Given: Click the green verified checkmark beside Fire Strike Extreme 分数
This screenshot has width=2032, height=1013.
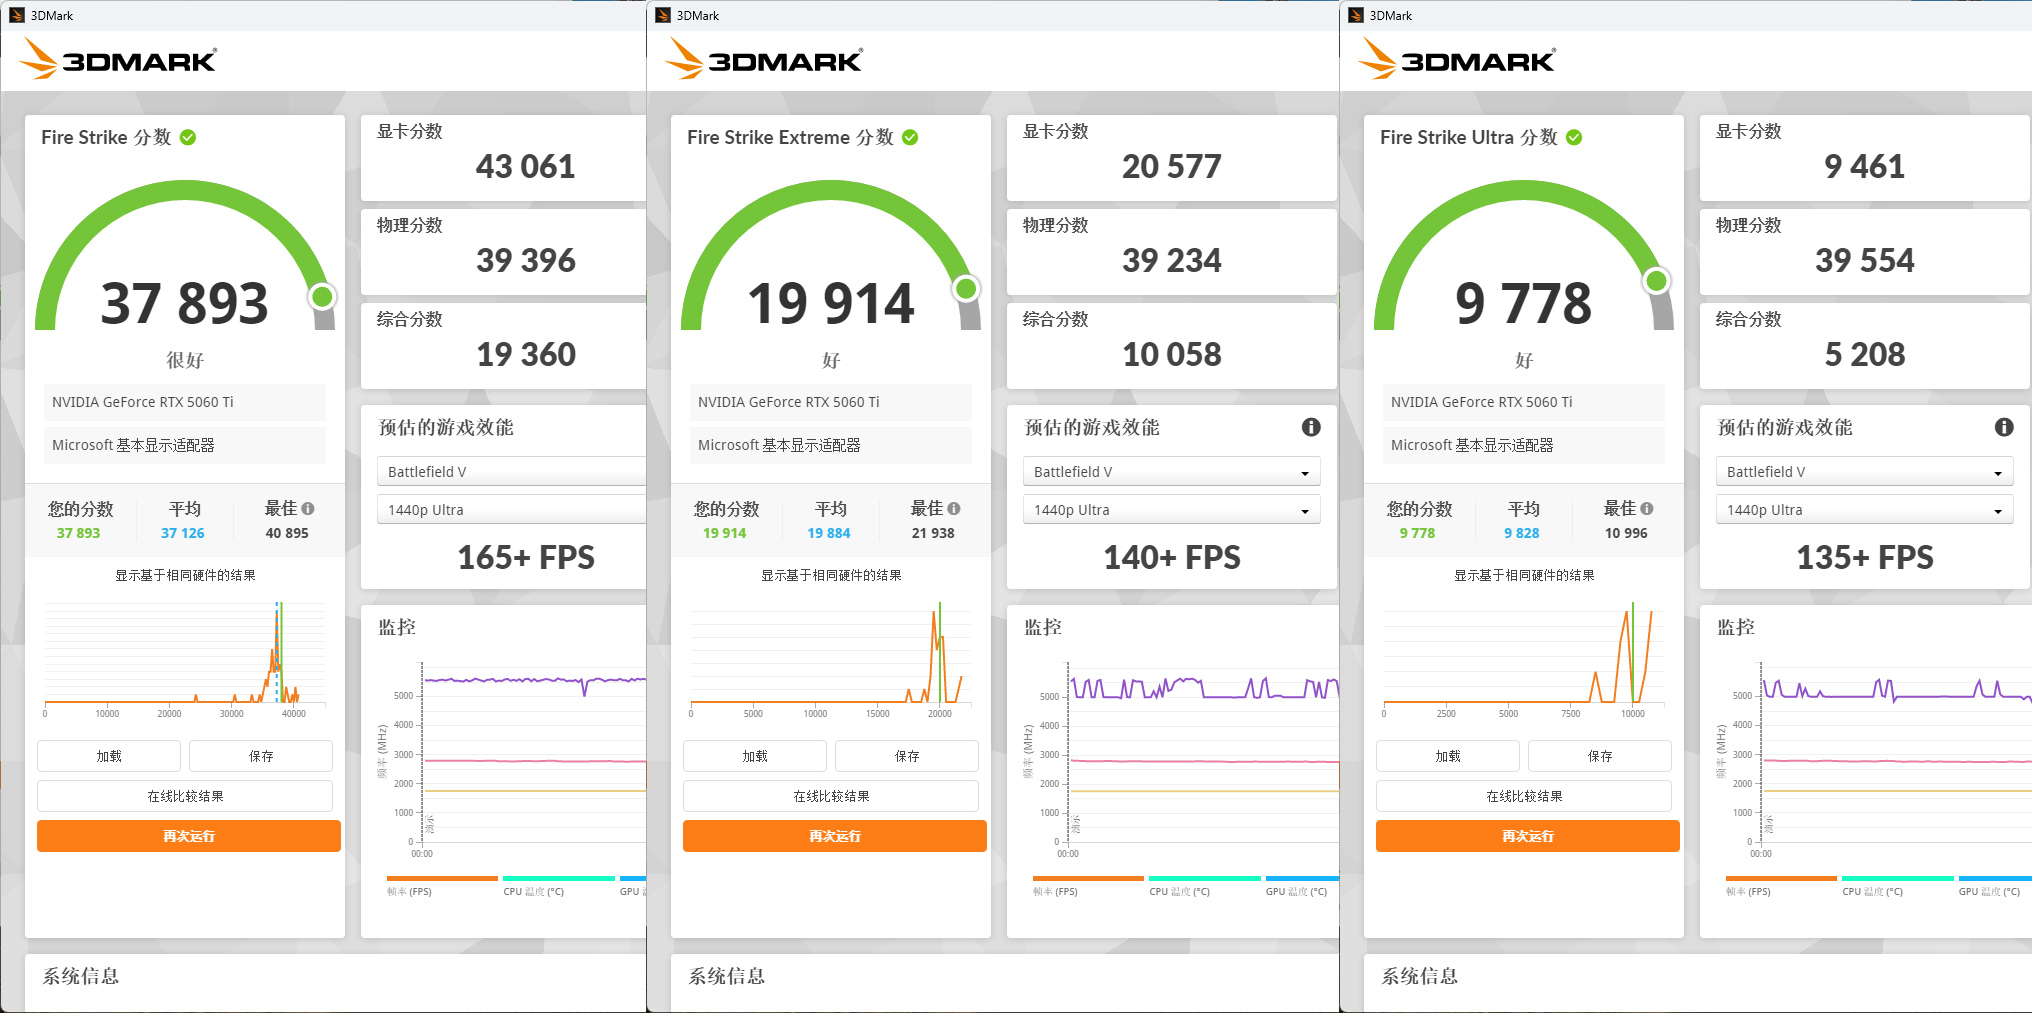Looking at the screenshot, I should pos(910,137).
